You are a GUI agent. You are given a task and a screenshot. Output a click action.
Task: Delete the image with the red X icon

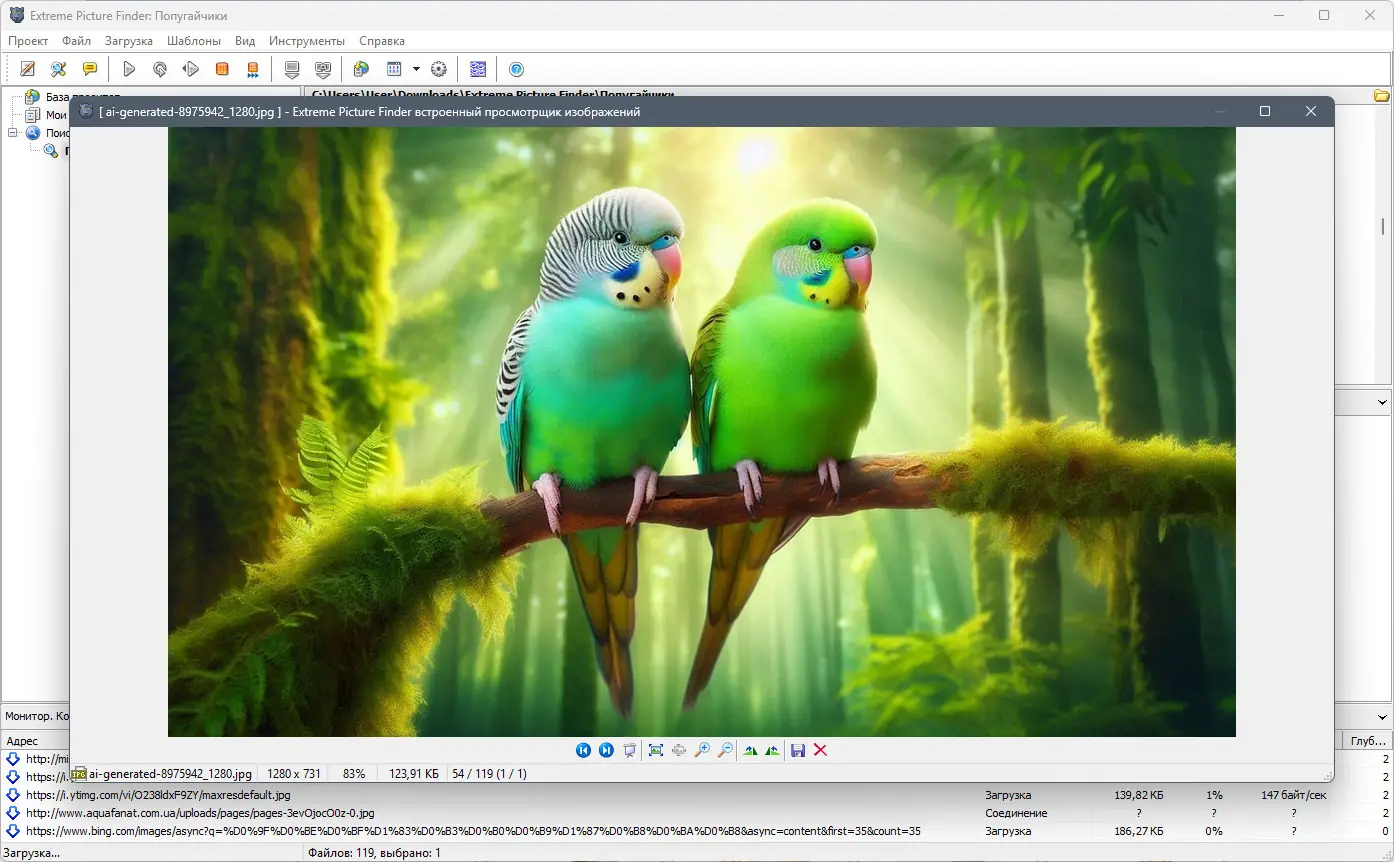point(821,750)
